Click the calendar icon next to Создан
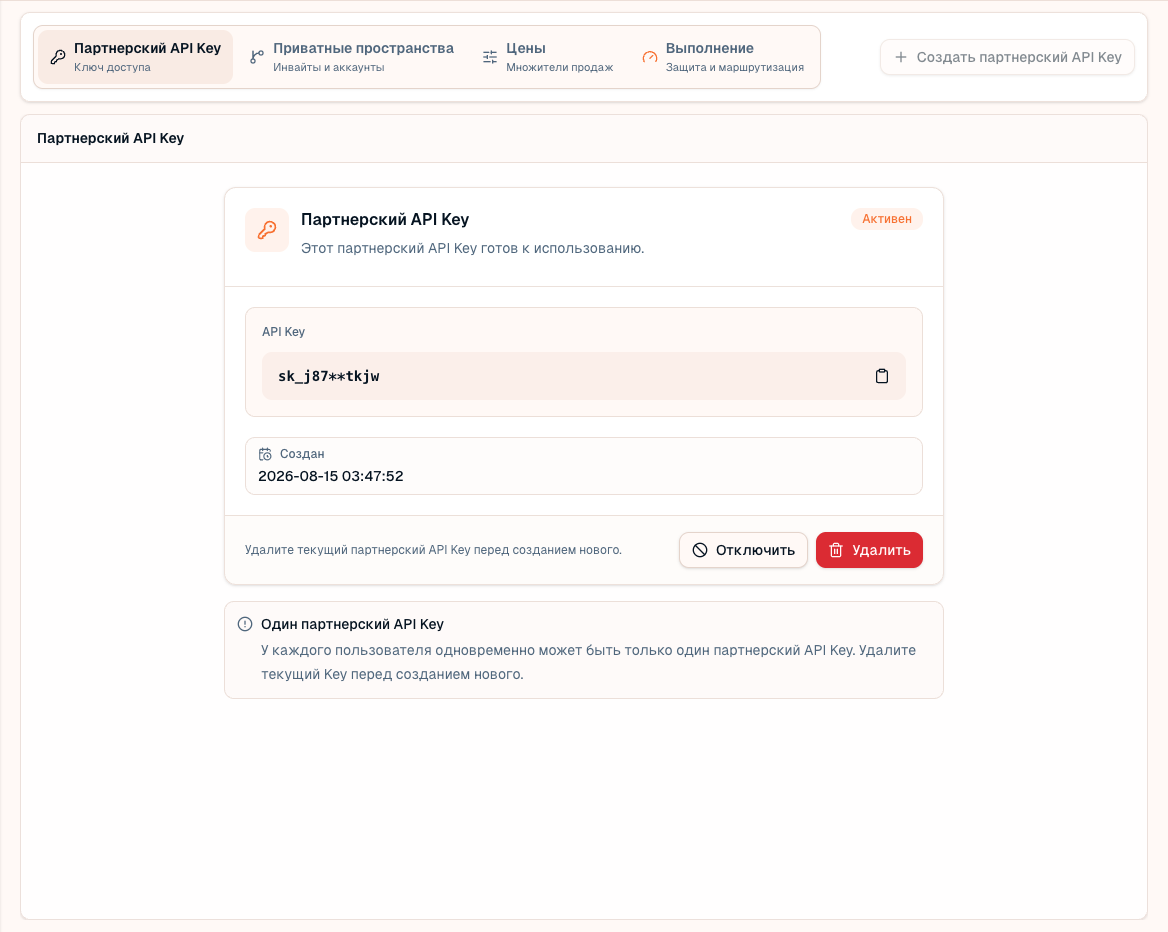Image resolution: width=1168 pixels, height=932 pixels. pos(265,454)
